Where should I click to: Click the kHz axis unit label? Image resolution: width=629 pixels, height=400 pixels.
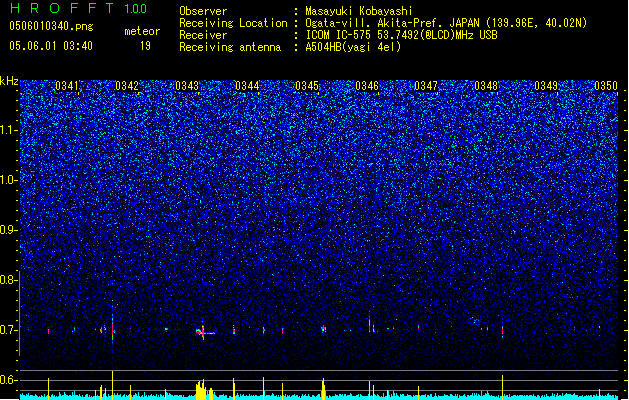9,81
